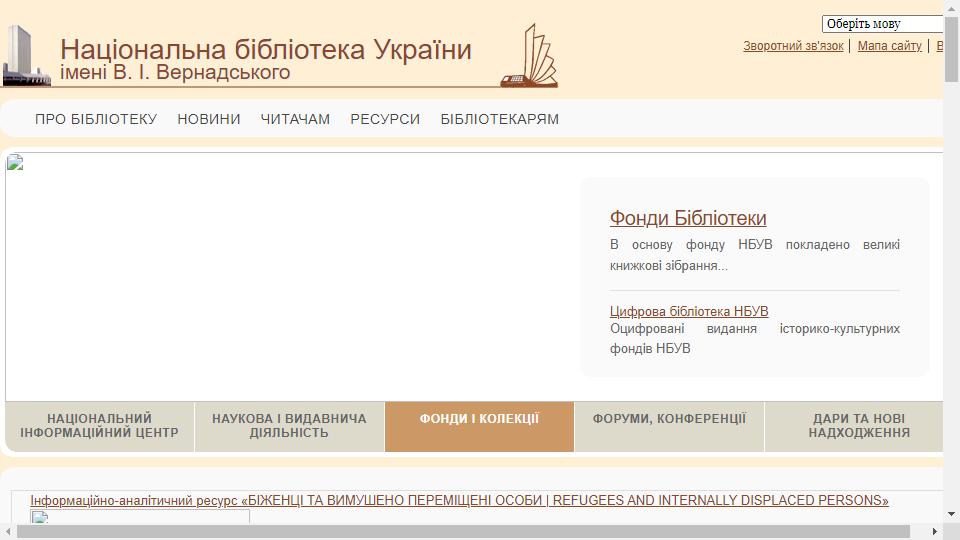Click the Національна бібліотека України site title
This screenshot has height=540, width=960.
[x=266, y=50]
